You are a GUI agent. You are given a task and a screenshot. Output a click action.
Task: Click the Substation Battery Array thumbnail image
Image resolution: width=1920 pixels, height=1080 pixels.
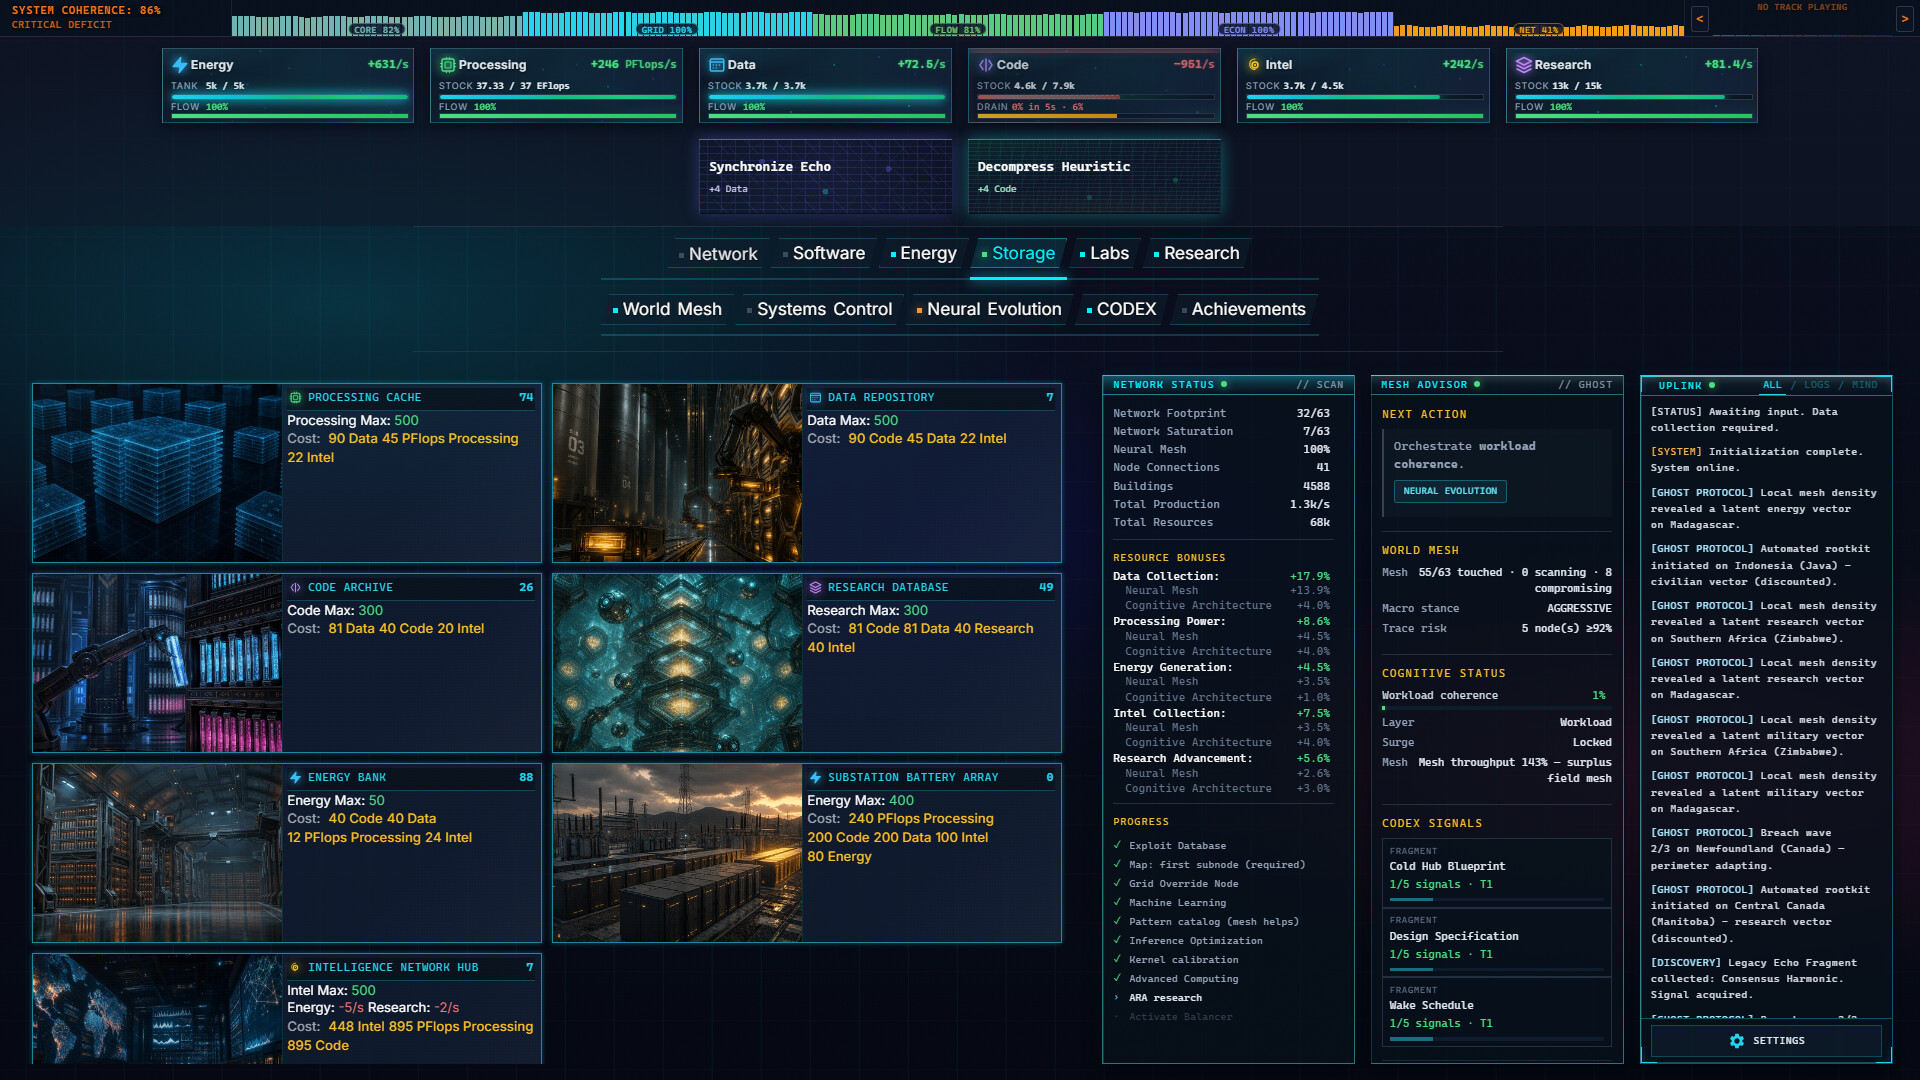[x=677, y=853]
